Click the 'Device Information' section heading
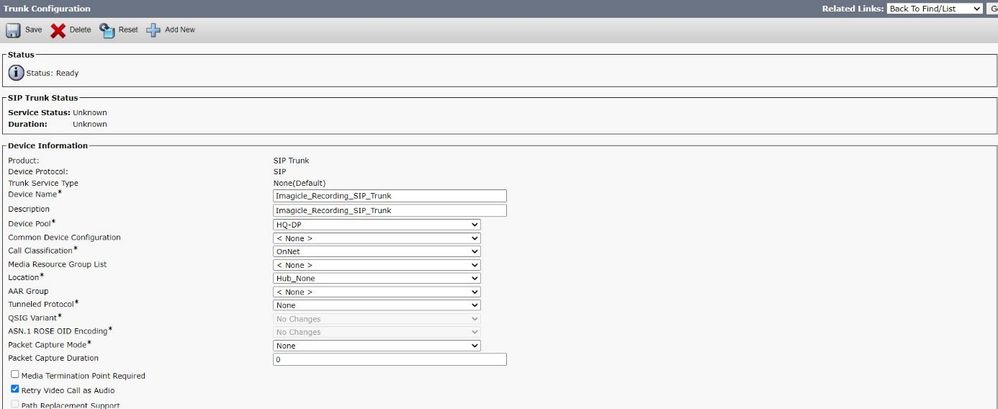Screen dimensions: 998x409 (48, 146)
